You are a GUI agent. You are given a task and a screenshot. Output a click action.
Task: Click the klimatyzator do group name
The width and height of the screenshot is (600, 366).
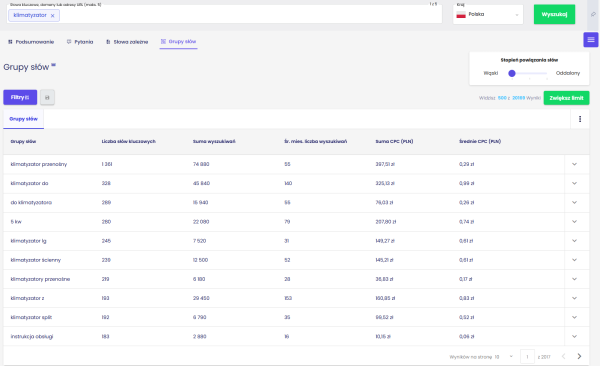click(29, 183)
